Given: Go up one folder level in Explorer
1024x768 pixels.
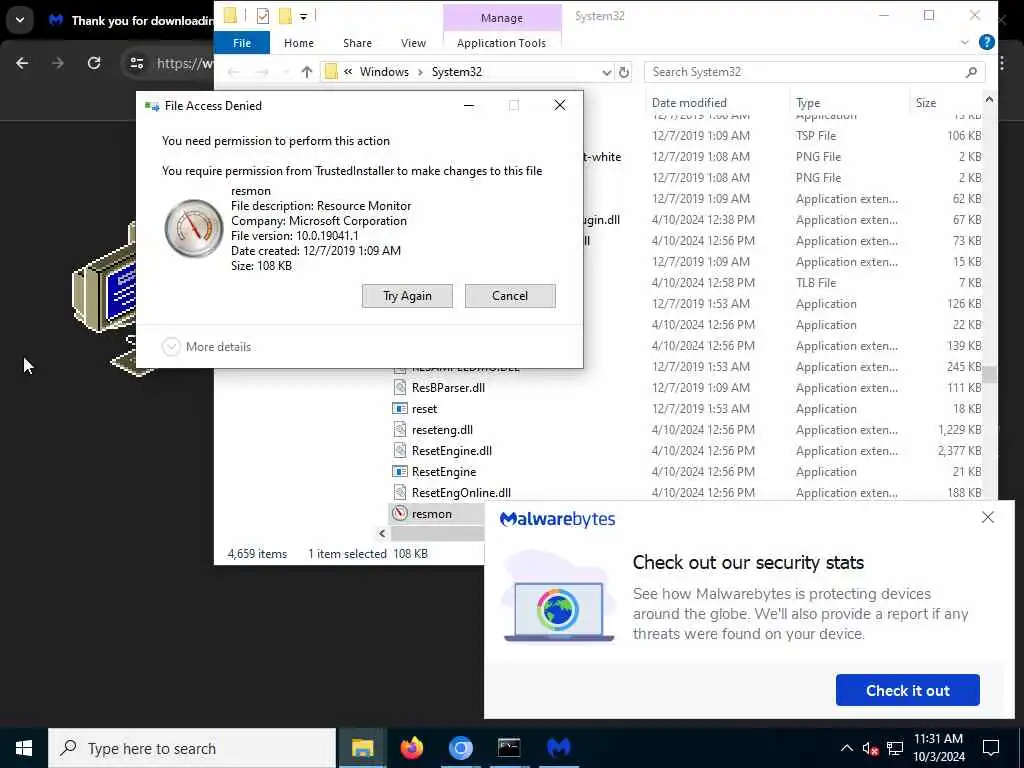Looking at the screenshot, I should [x=307, y=72].
